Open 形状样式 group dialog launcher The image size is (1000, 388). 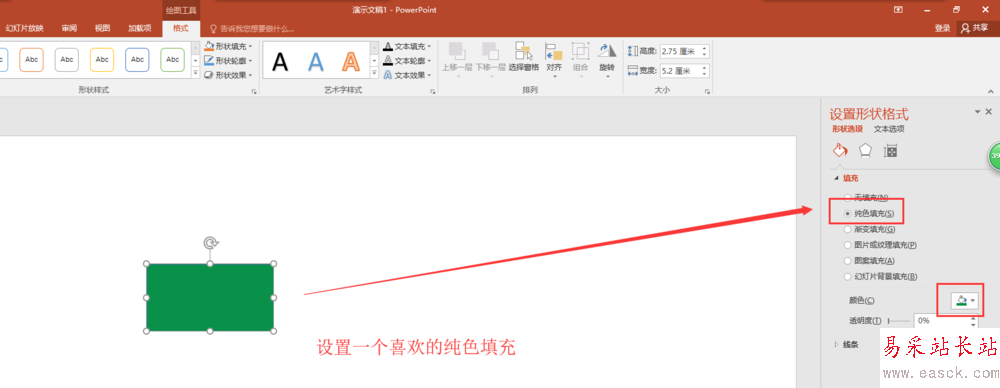click(x=254, y=92)
